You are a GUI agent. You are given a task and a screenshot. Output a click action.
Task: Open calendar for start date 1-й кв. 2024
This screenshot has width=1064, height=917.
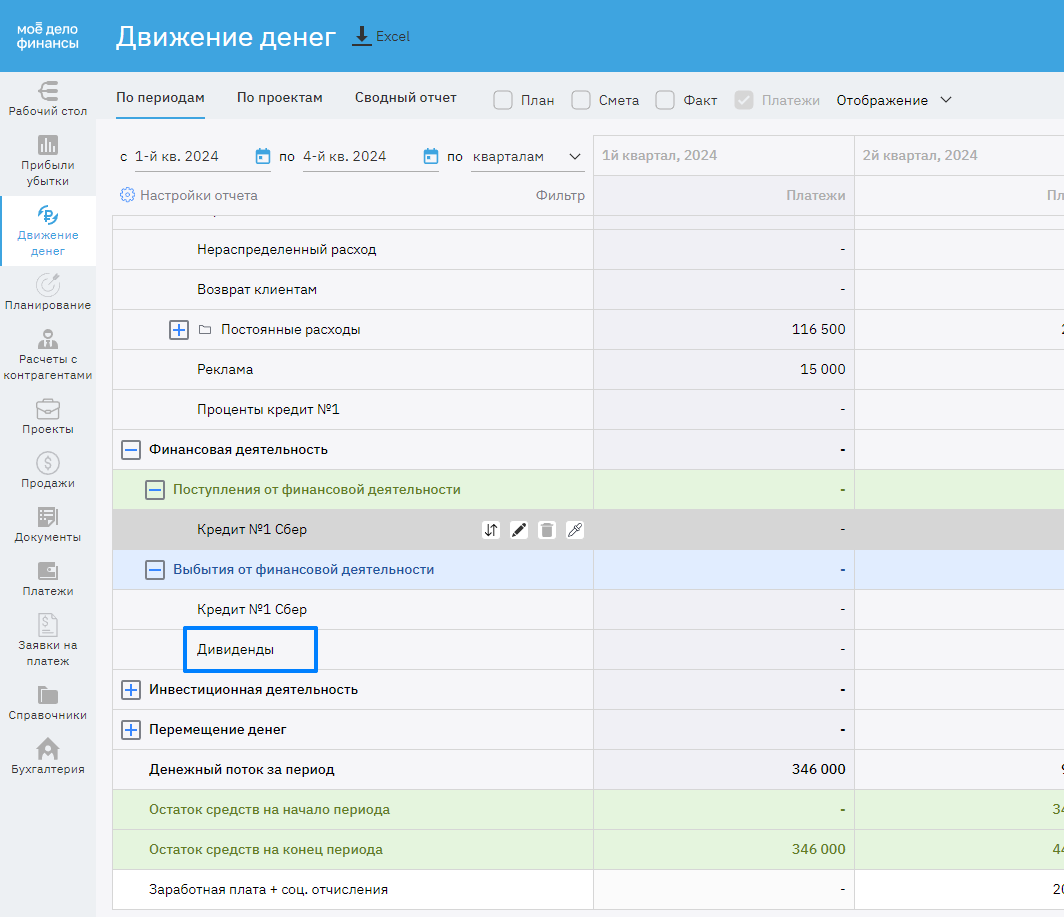[x=263, y=156]
